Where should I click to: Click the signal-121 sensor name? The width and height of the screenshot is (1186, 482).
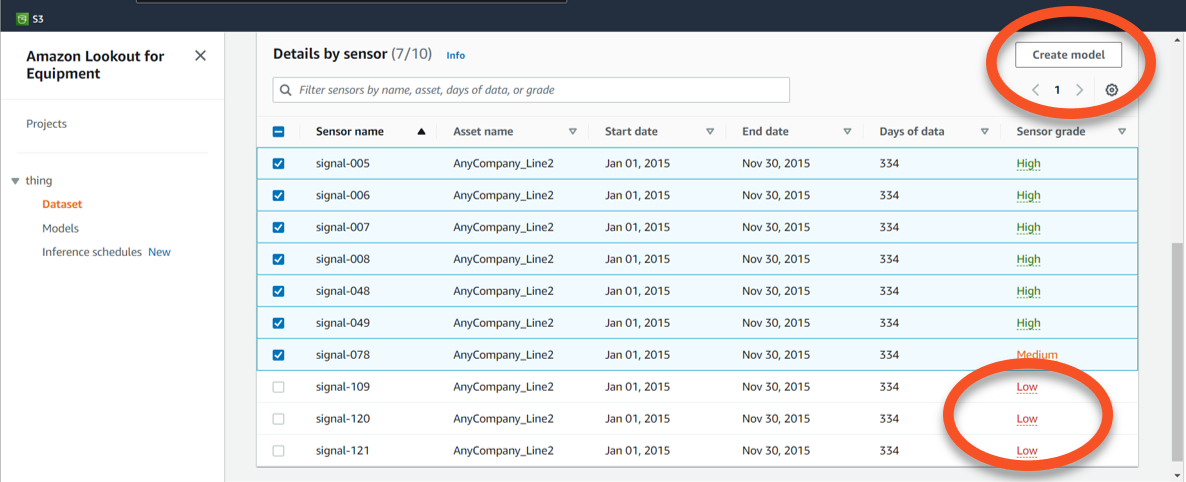tap(343, 450)
